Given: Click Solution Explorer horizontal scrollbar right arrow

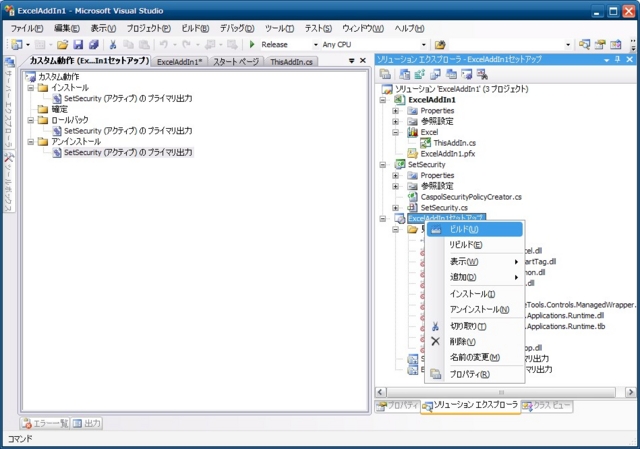Looking at the screenshot, I should coord(630,392).
